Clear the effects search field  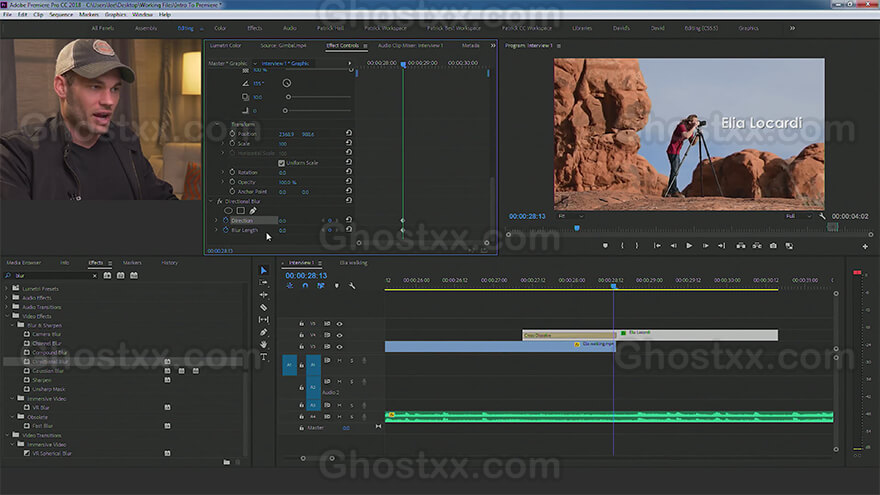point(94,276)
